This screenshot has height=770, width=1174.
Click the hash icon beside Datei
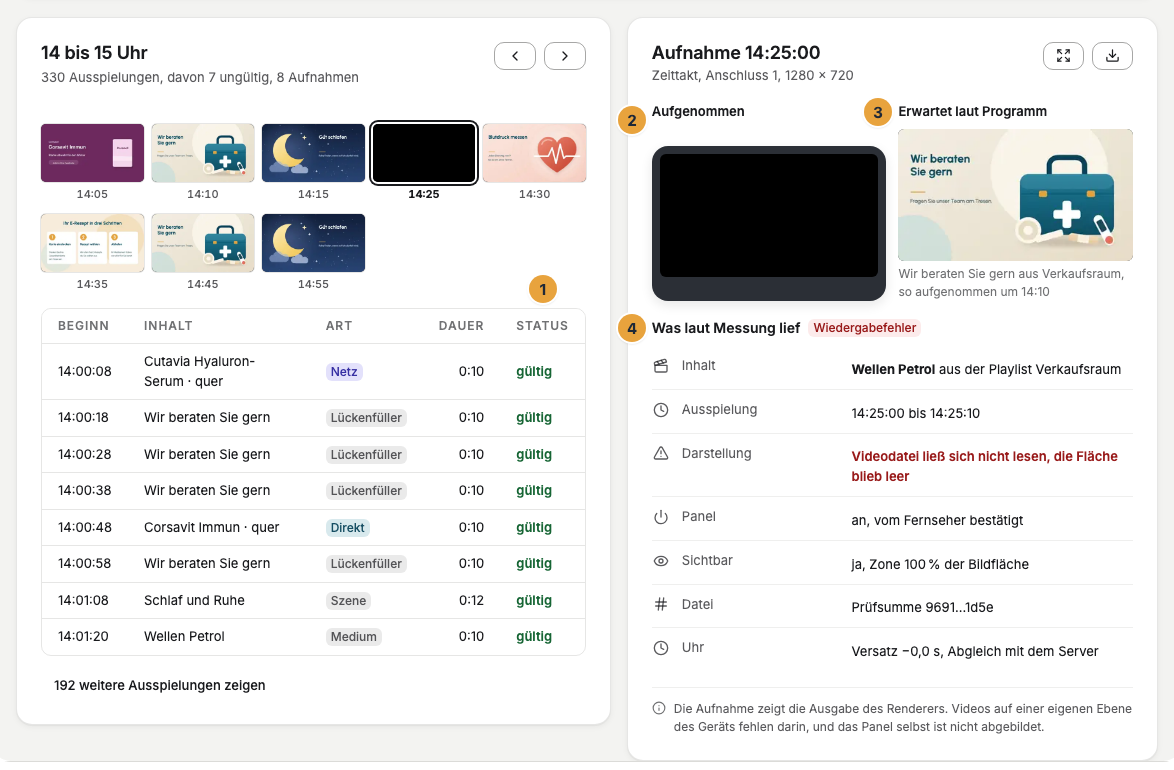(660, 604)
